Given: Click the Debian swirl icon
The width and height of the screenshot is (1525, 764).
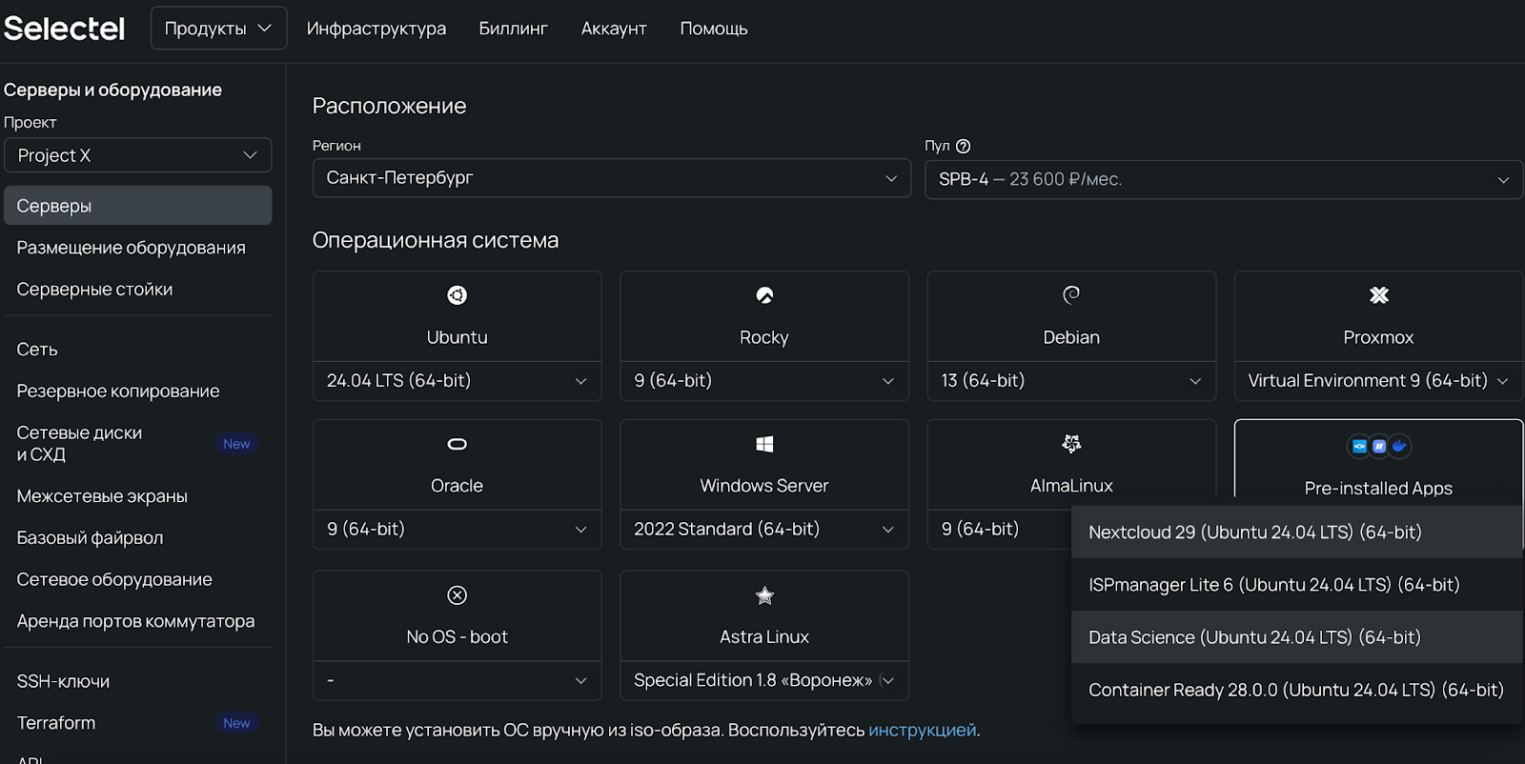Looking at the screenshot, I should tap(1071, 295).
